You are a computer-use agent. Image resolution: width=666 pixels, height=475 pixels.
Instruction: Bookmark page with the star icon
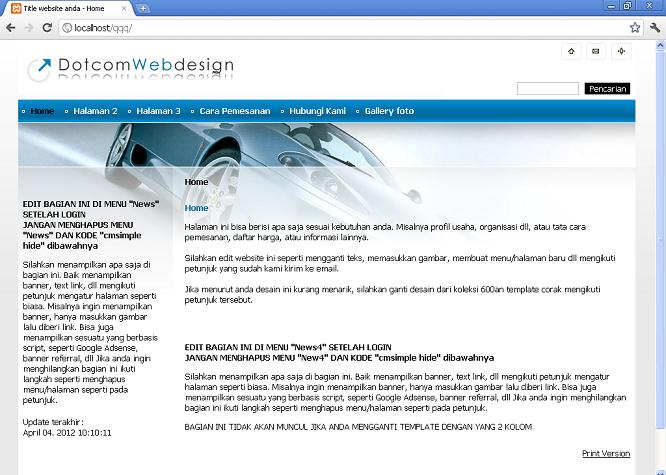click(x=635, y=28)
